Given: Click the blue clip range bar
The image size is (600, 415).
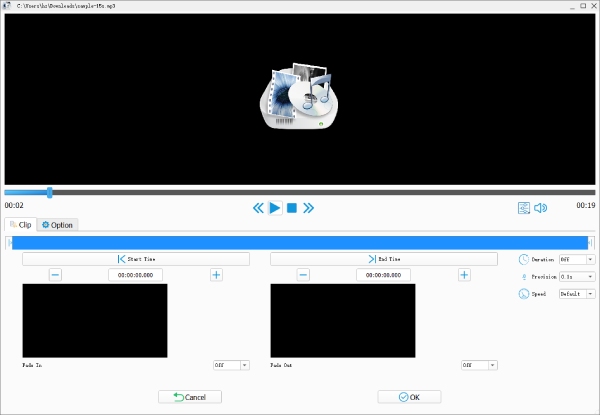Looking at the screenshot, I should click(x=300, y=243).
